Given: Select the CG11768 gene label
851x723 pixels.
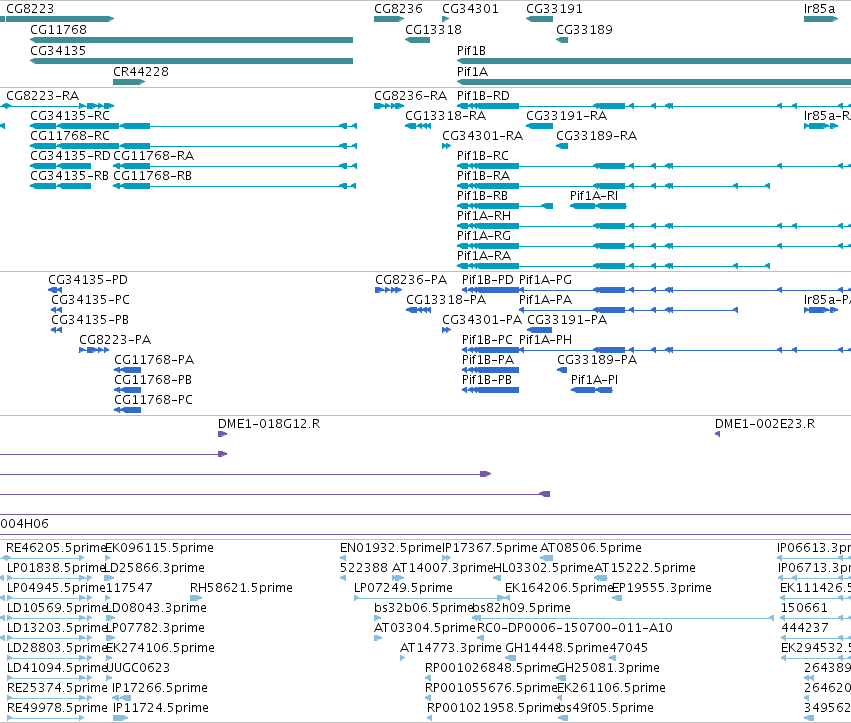Looking at the screenshot, I should [58, 29].
